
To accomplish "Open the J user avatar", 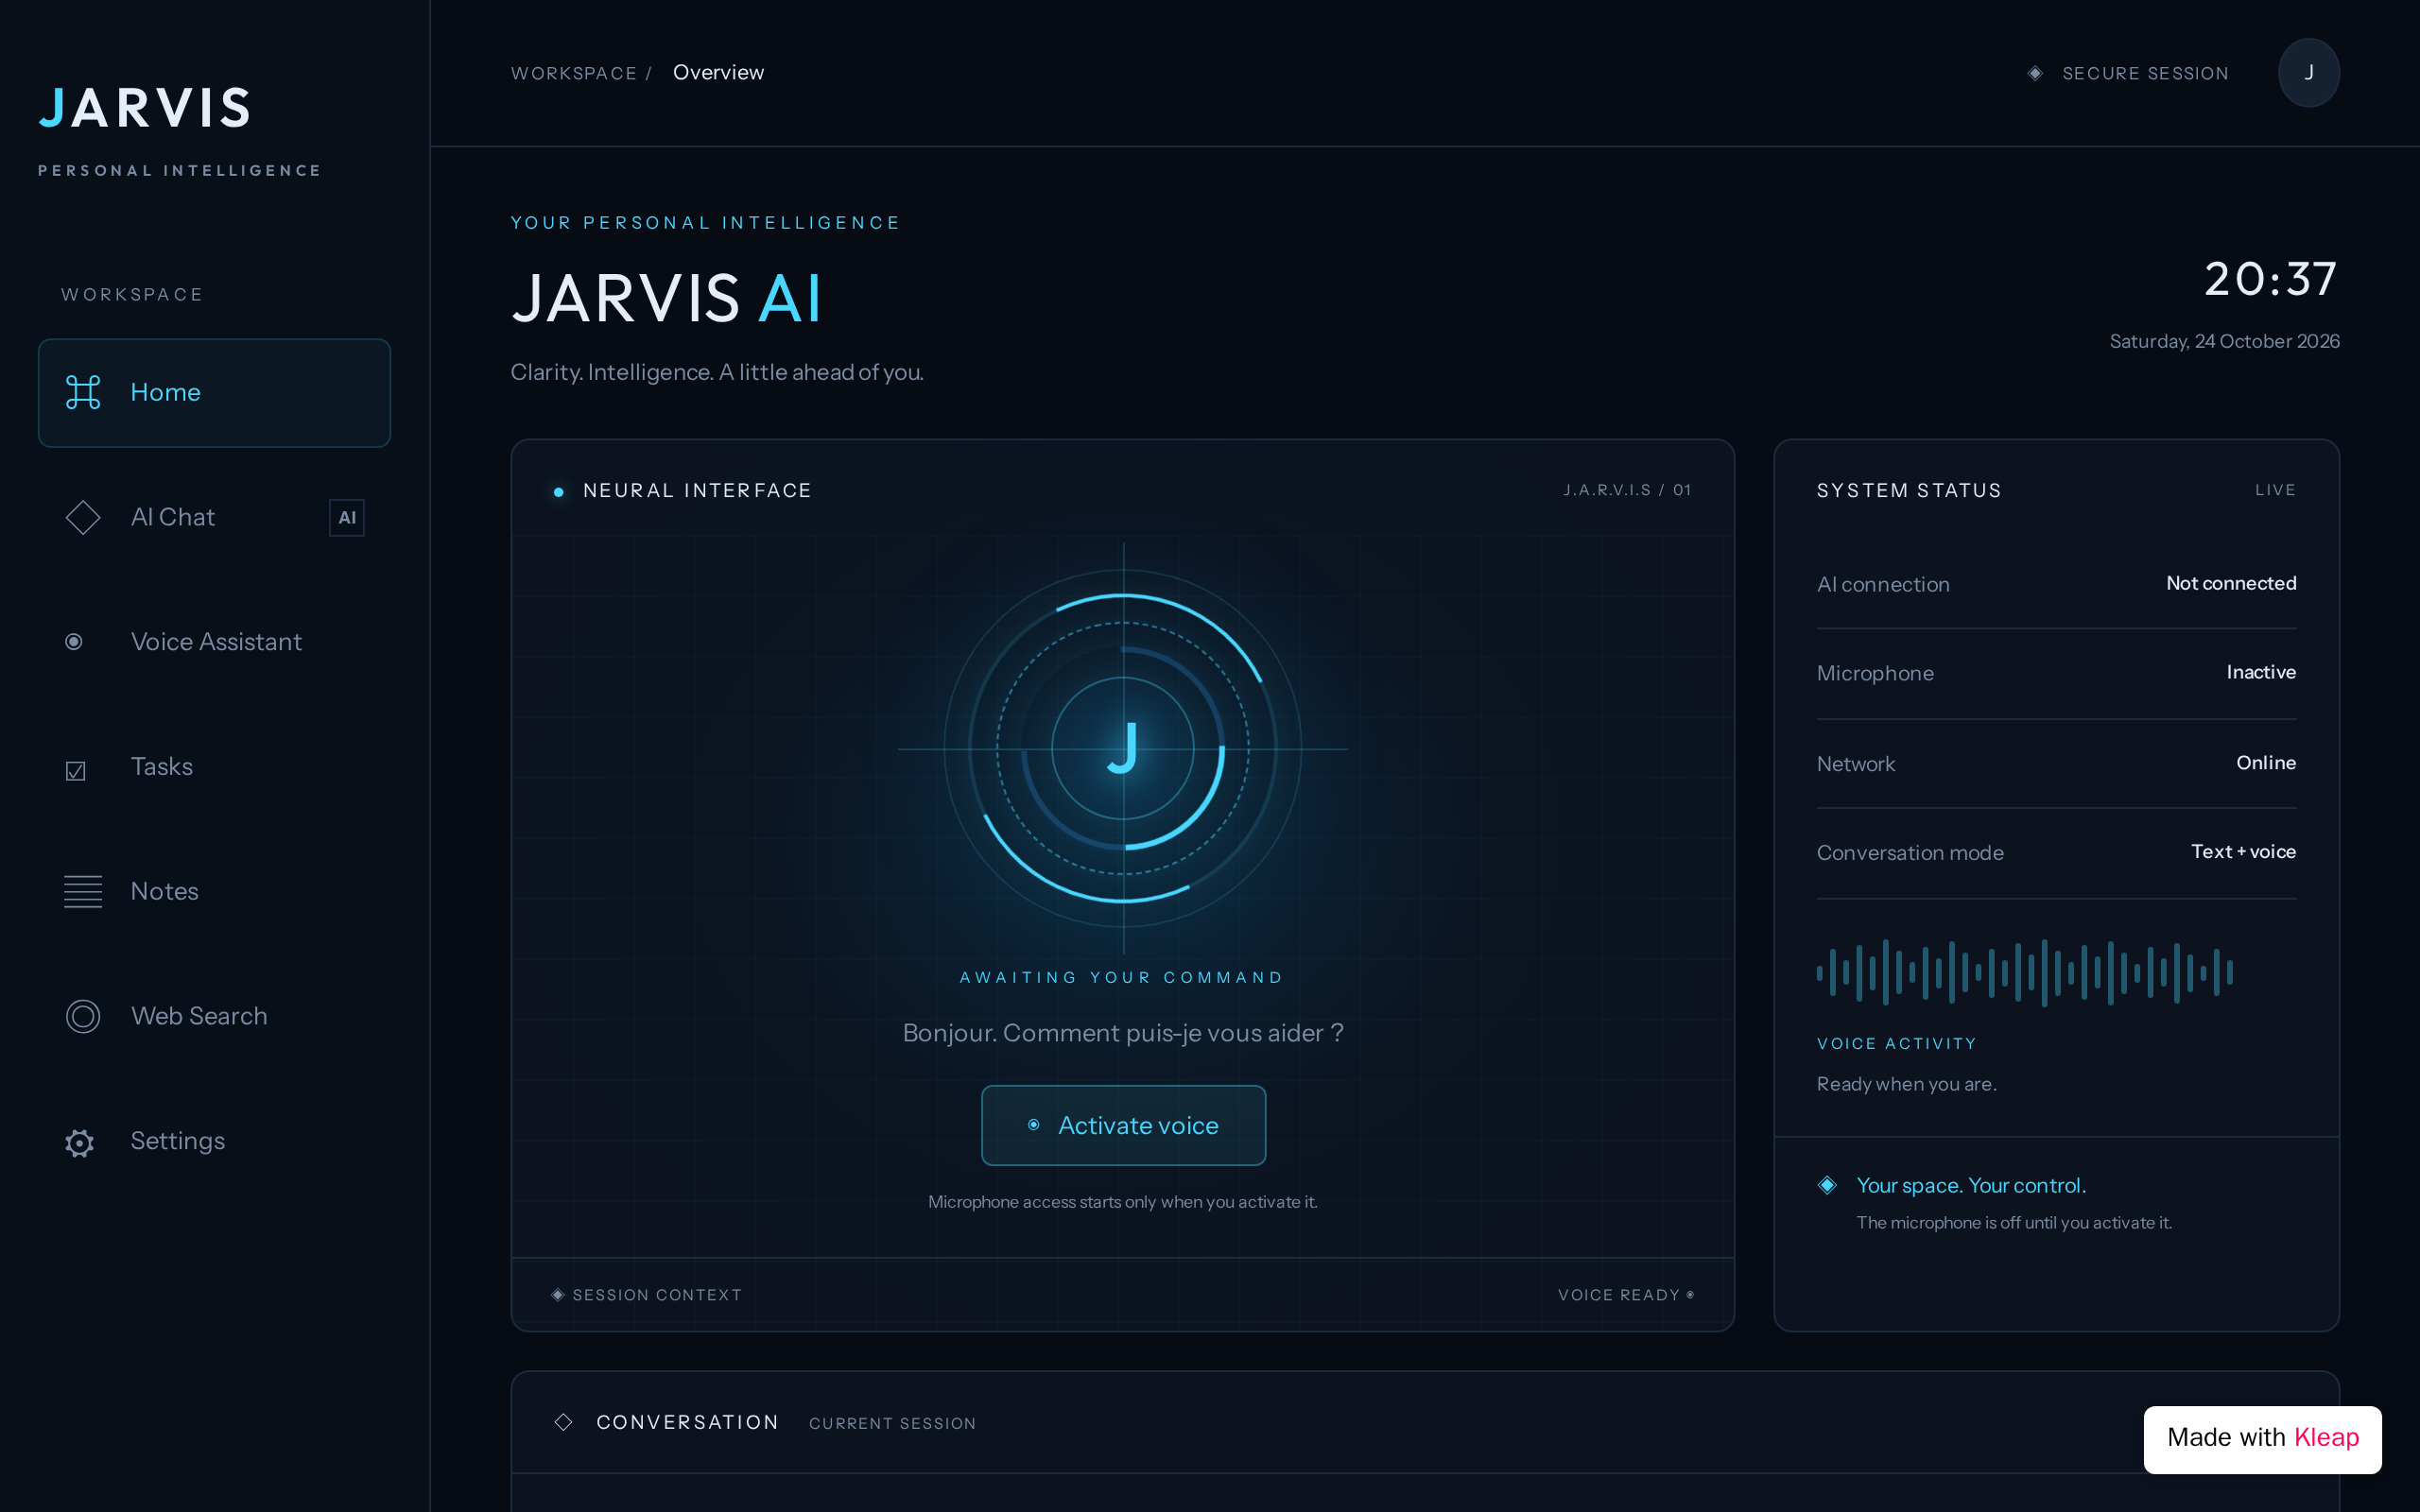I will click(x=2308, y=73).
